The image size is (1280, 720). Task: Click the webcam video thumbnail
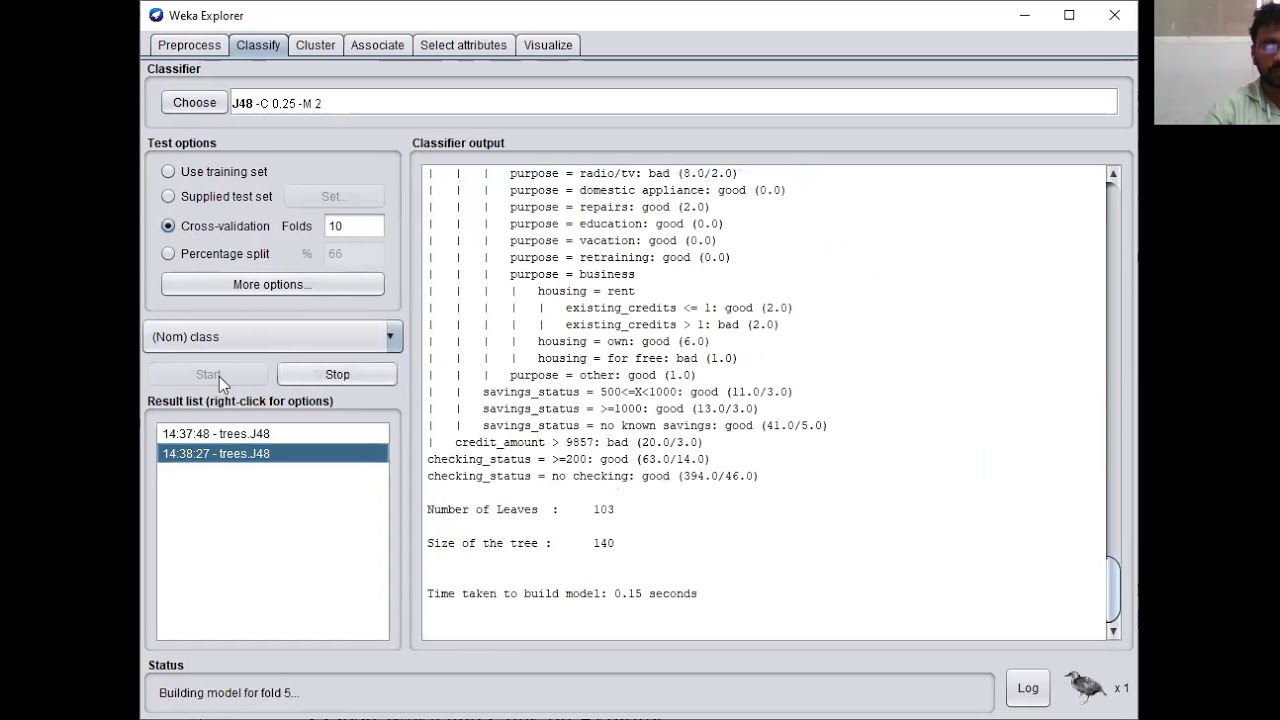1217,62
